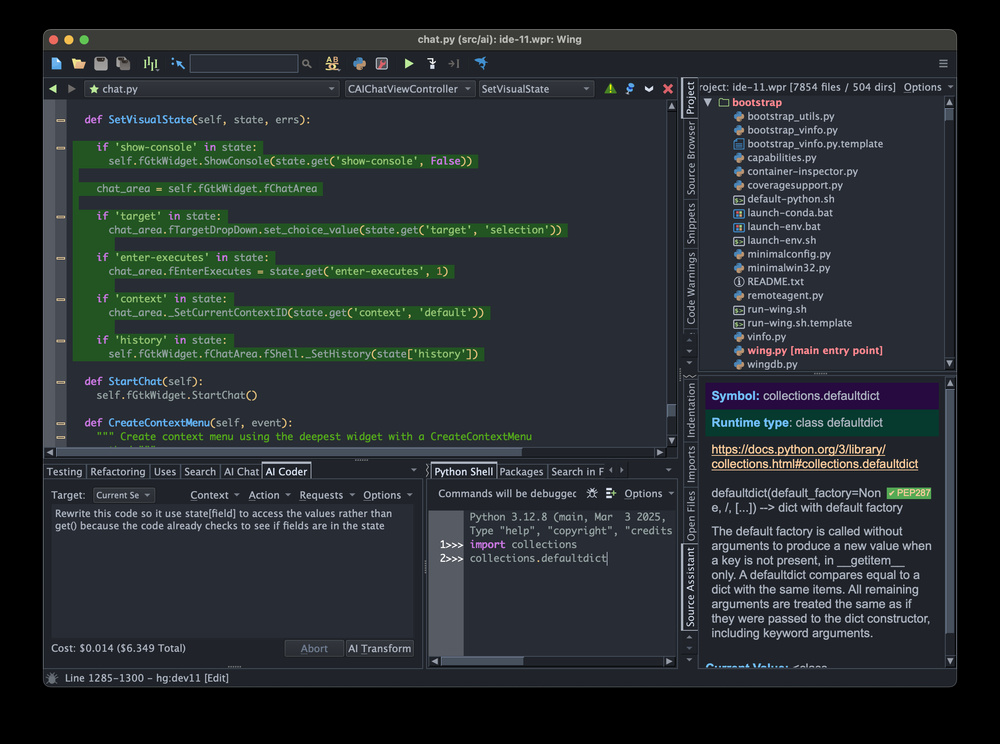Click the Python logo toolbar icon

pos(360,63)
